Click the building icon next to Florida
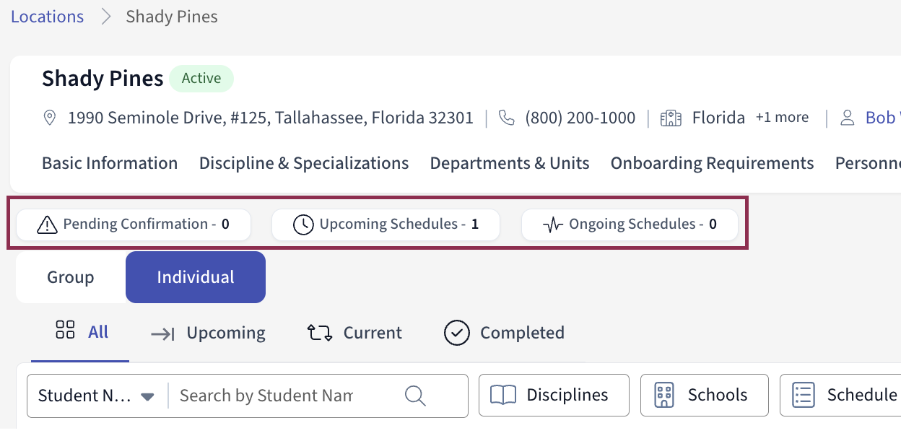This screenshot has width=901, height=429. point(670,118)
